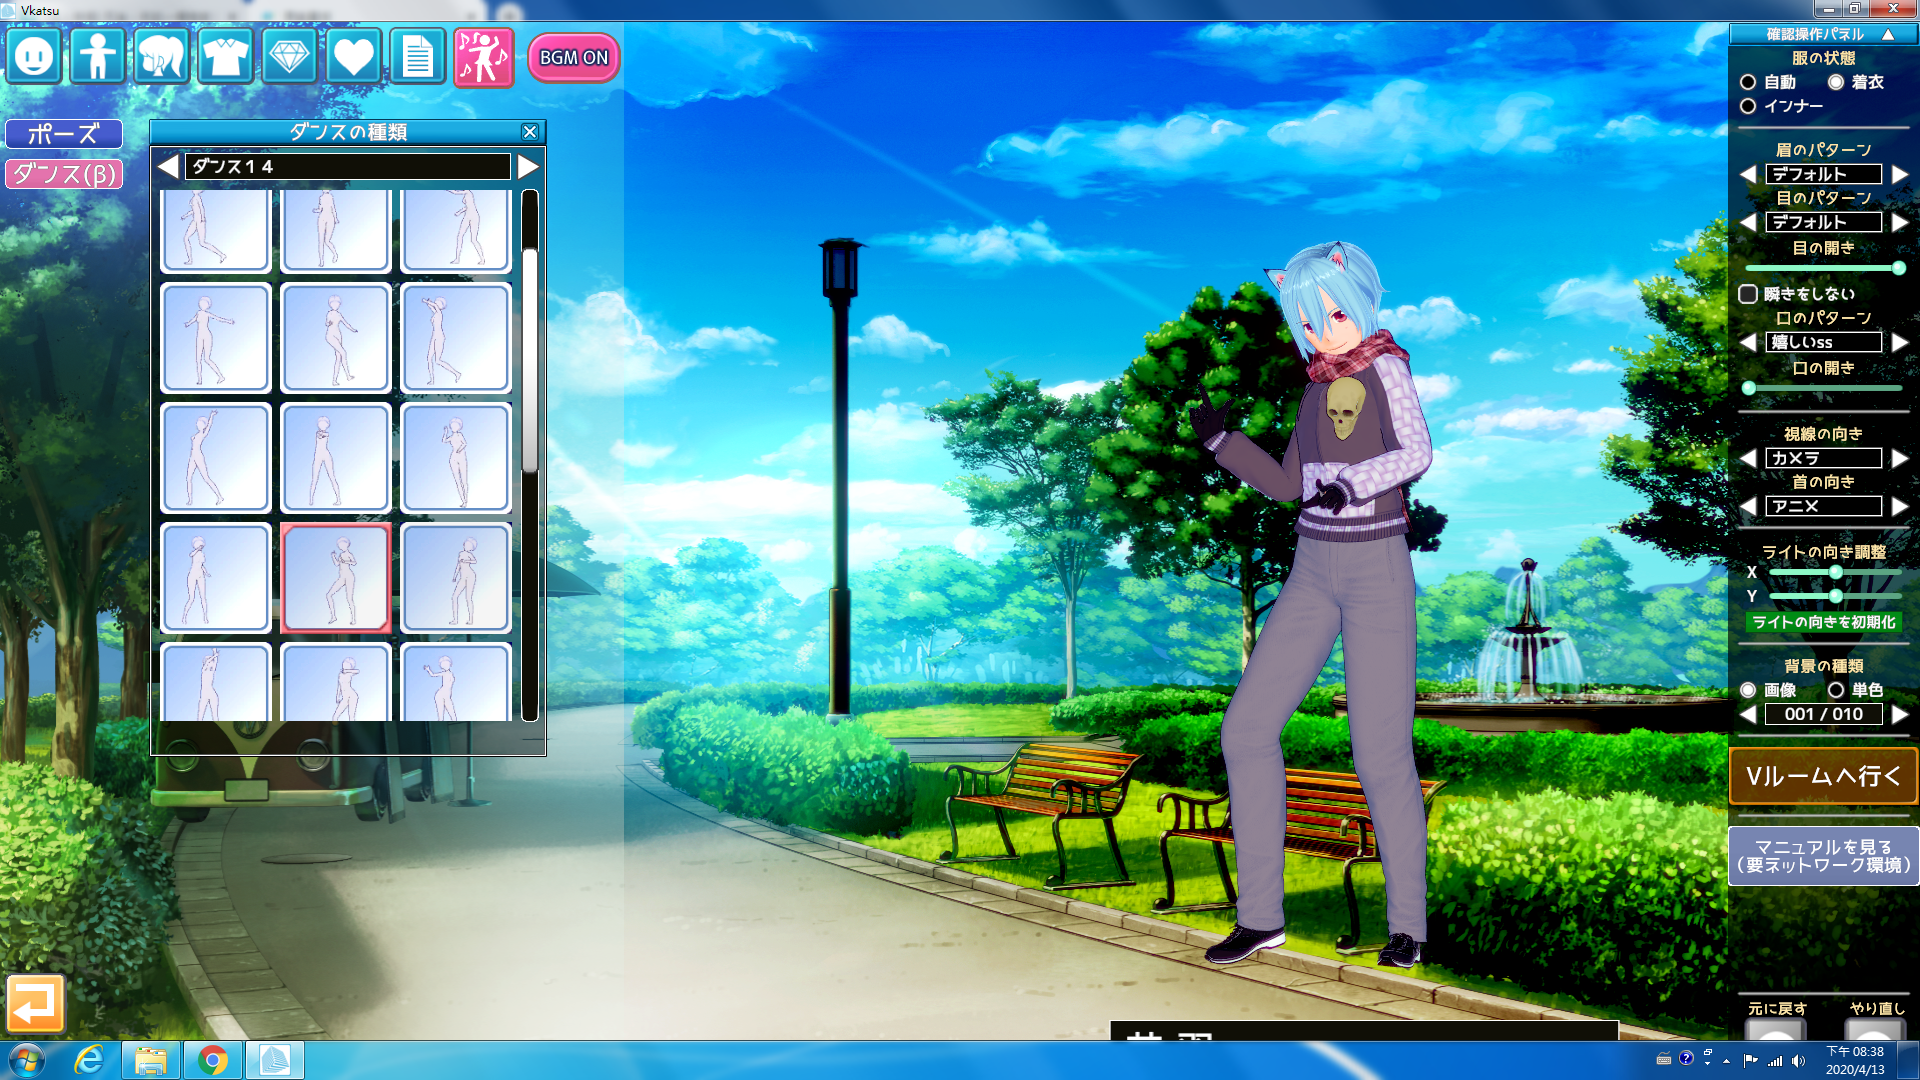Click the 元に戻す undo button
The height and width of the screenshot is (1080, 1920).
tap(1776, 1029)
